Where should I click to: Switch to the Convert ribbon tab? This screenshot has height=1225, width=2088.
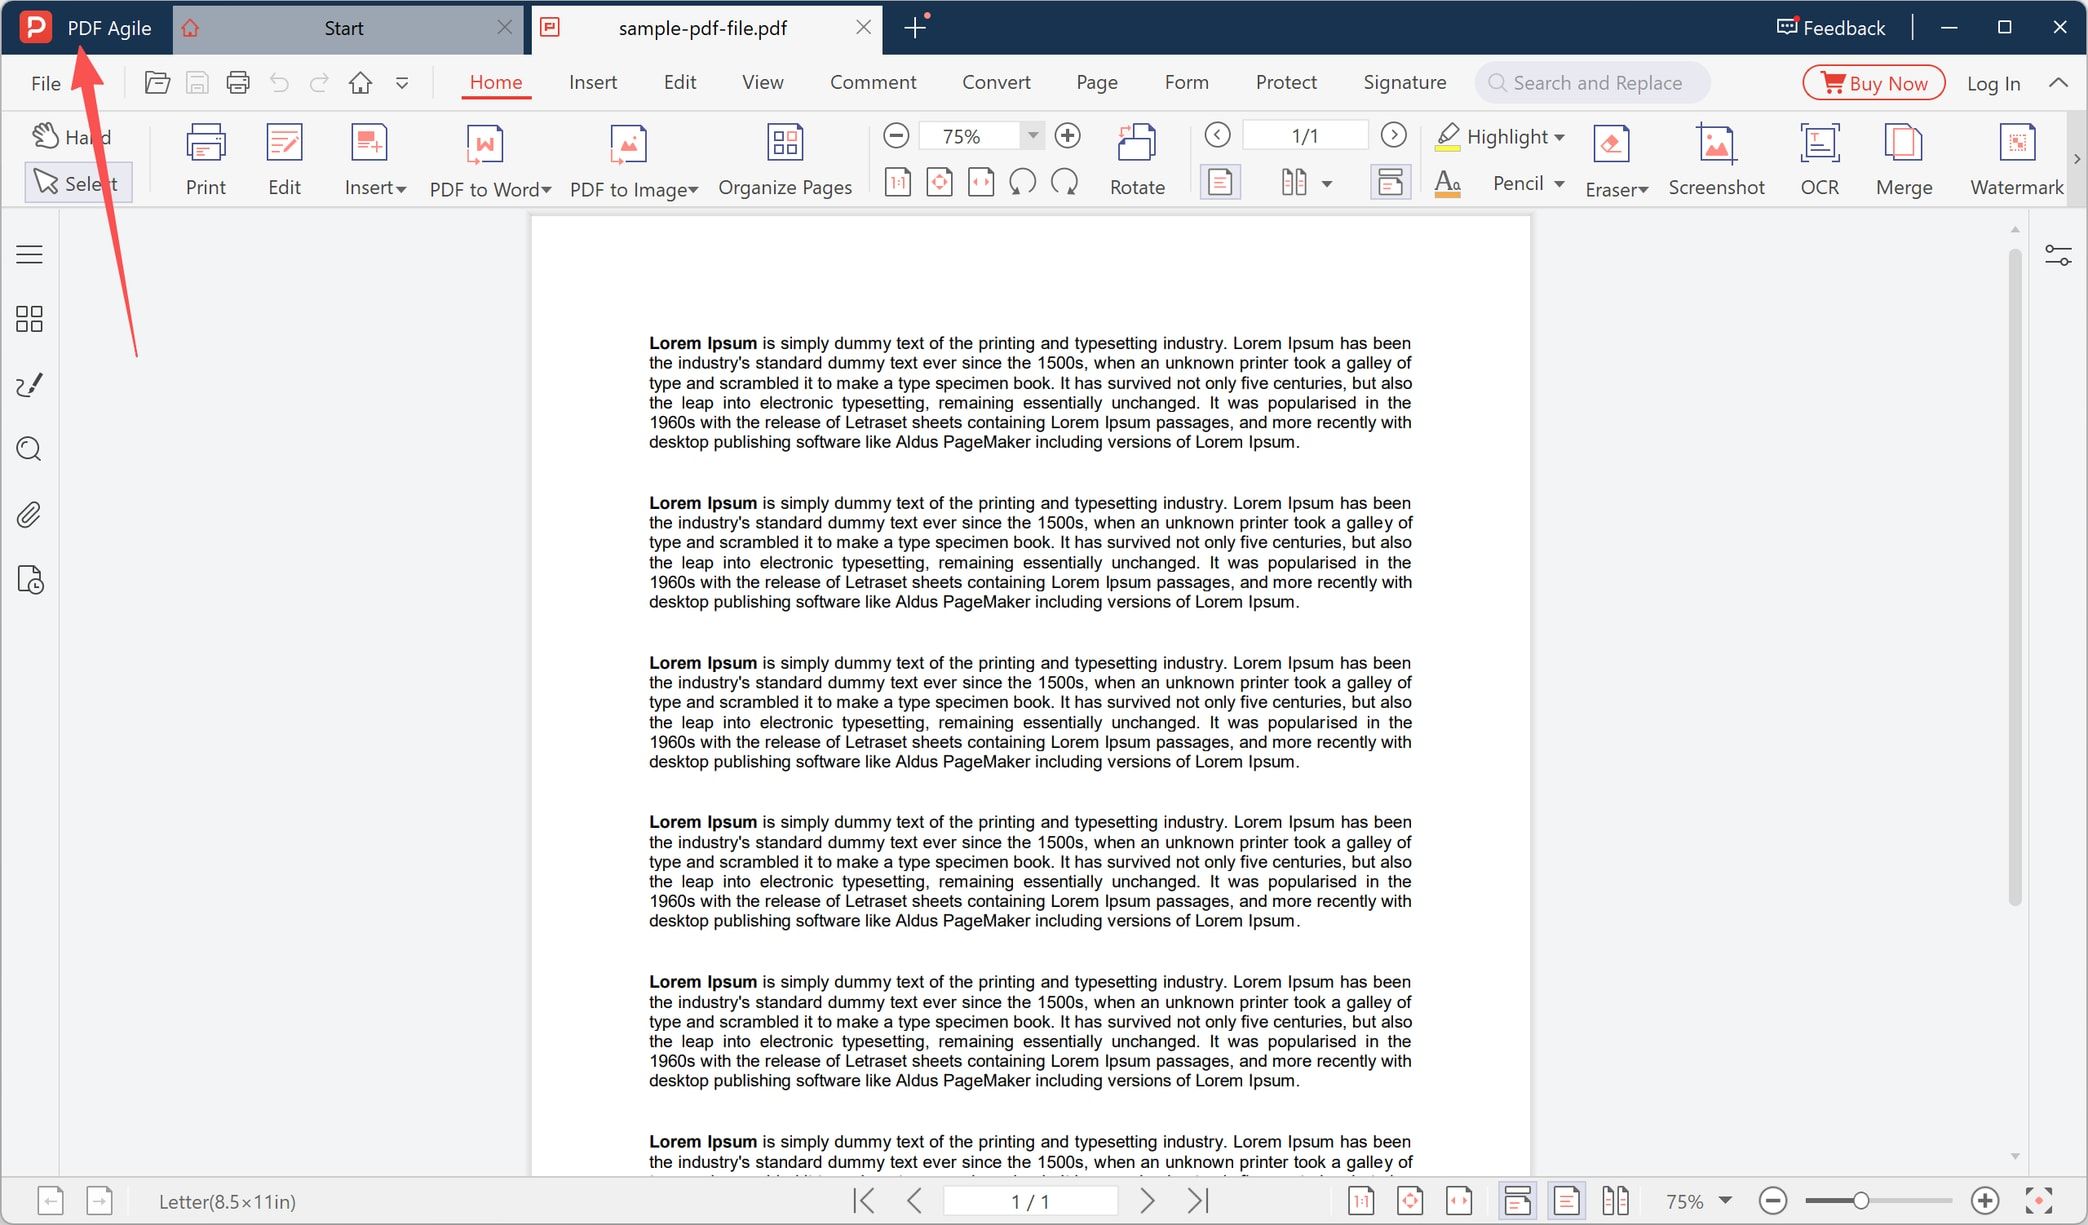click(x=996, y=83)
